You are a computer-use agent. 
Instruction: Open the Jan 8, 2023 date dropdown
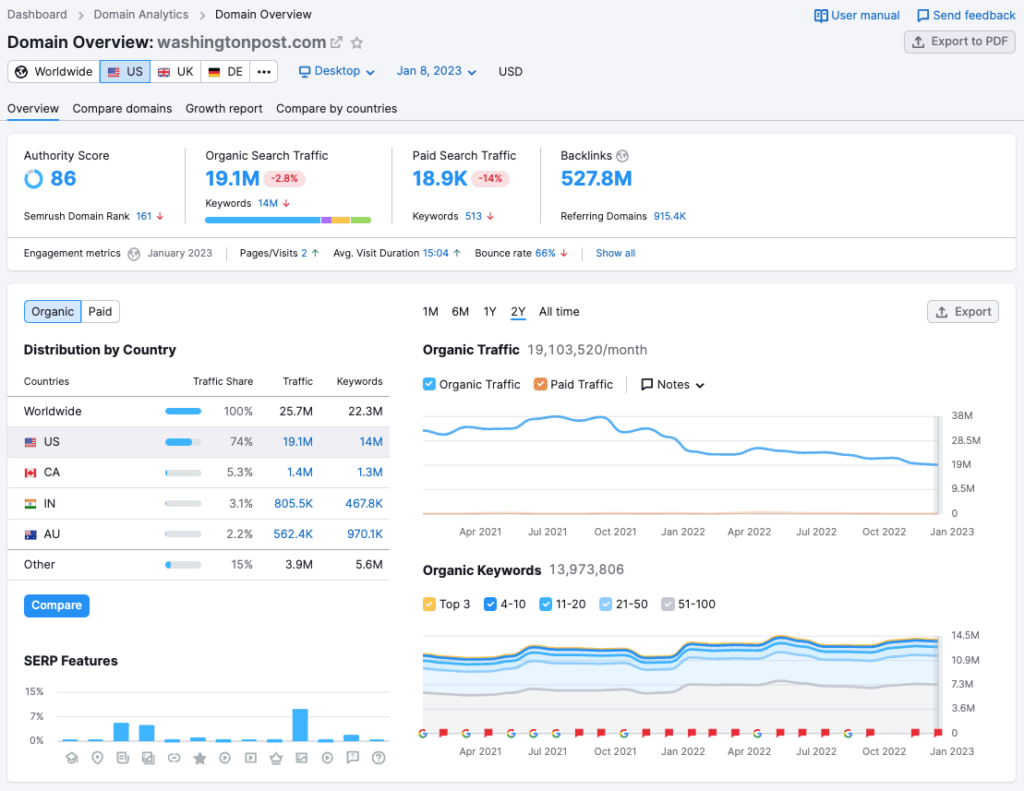pyautogui.click(x=436, y=71)
